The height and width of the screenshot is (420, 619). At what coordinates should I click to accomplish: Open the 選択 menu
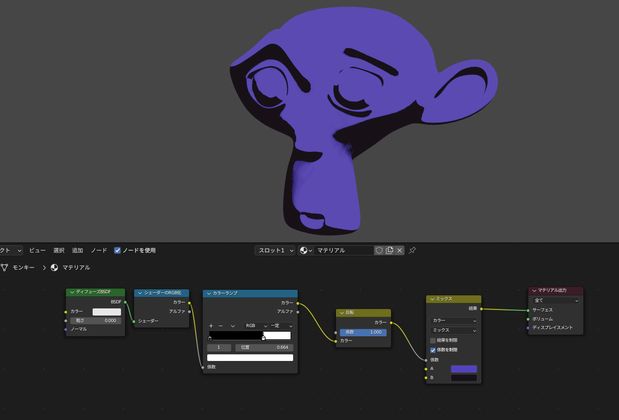[x=59, y=250]
